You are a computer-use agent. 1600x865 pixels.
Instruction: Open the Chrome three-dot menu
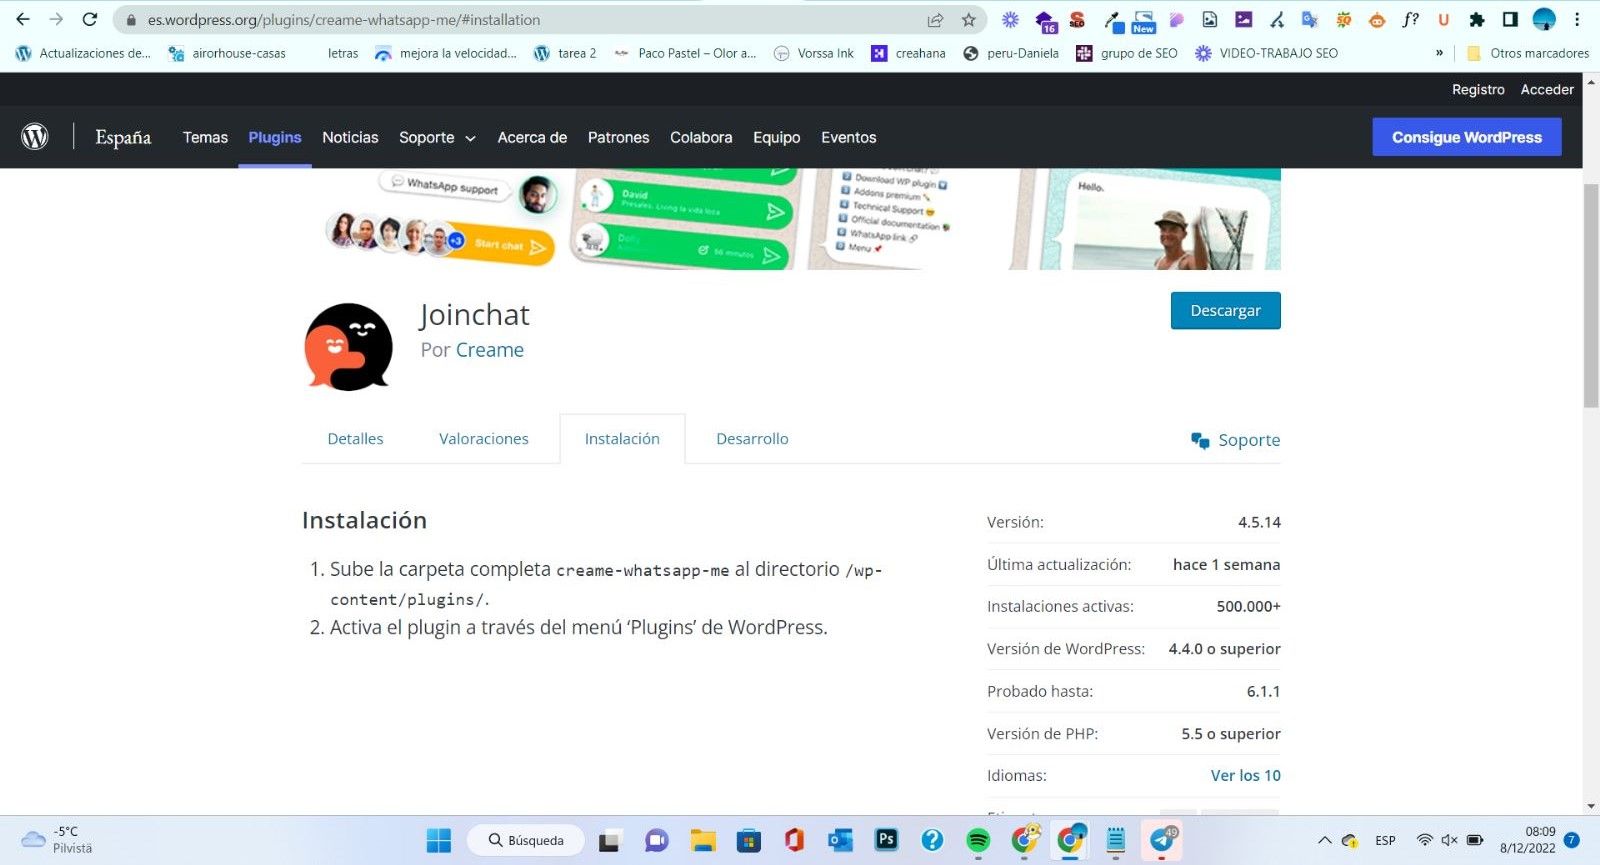click(x=1577, y=19)
